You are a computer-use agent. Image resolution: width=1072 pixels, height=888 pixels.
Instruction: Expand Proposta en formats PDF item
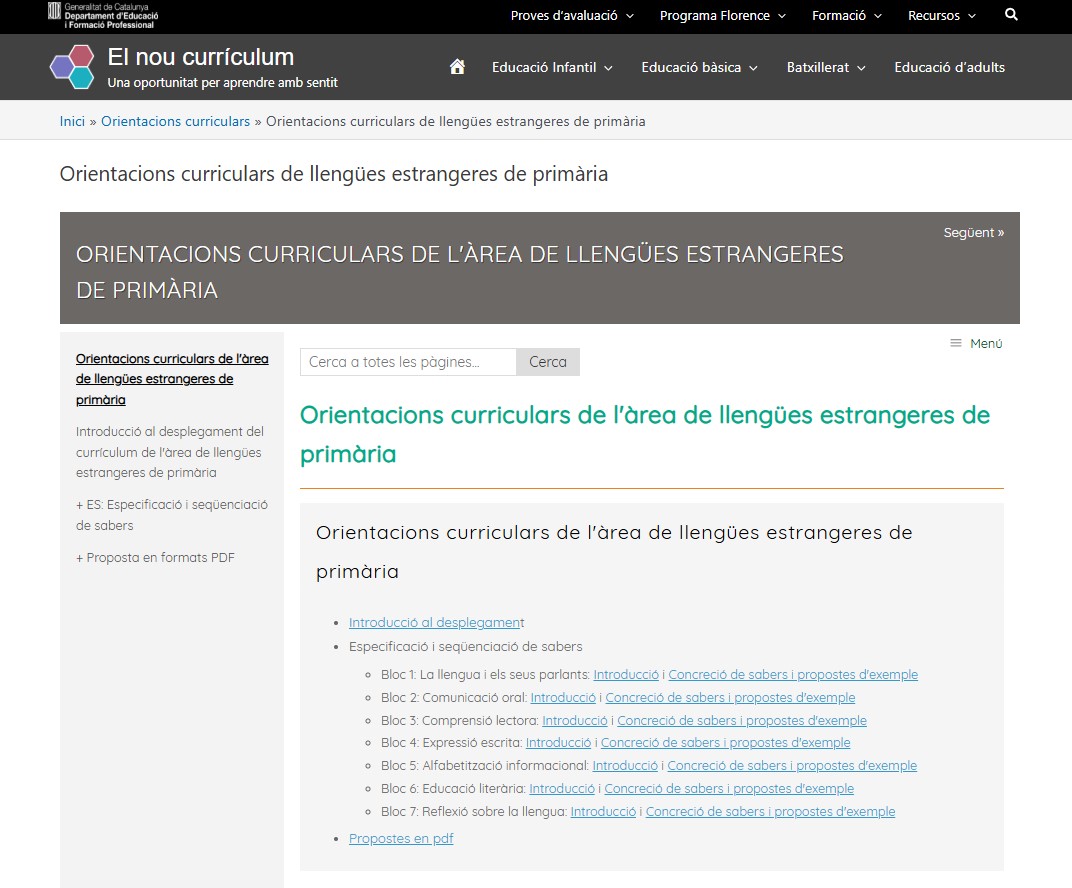click(x=155, y=558)
